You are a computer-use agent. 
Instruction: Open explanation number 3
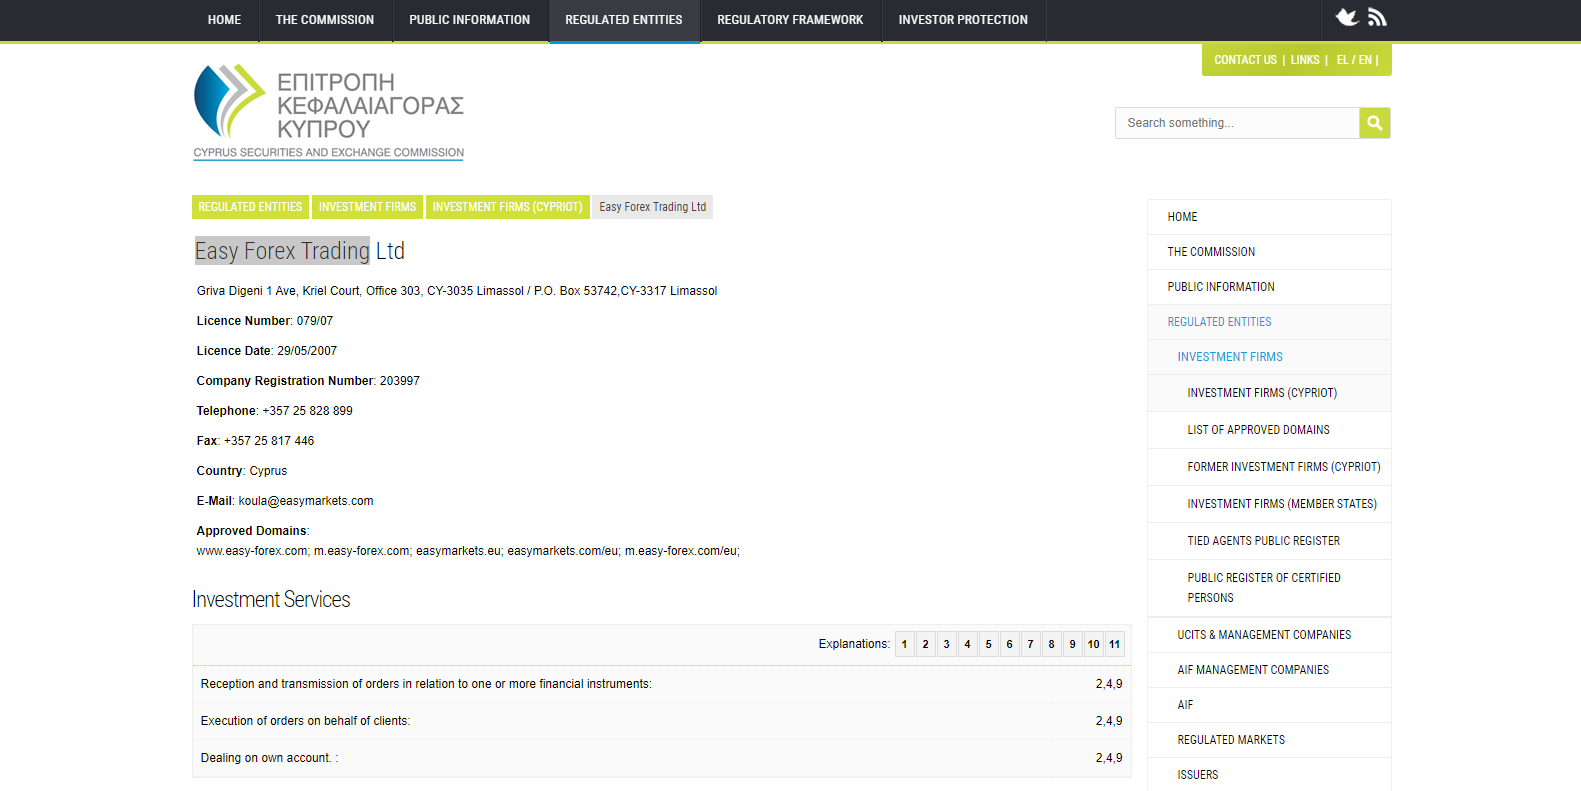point(946,644)
